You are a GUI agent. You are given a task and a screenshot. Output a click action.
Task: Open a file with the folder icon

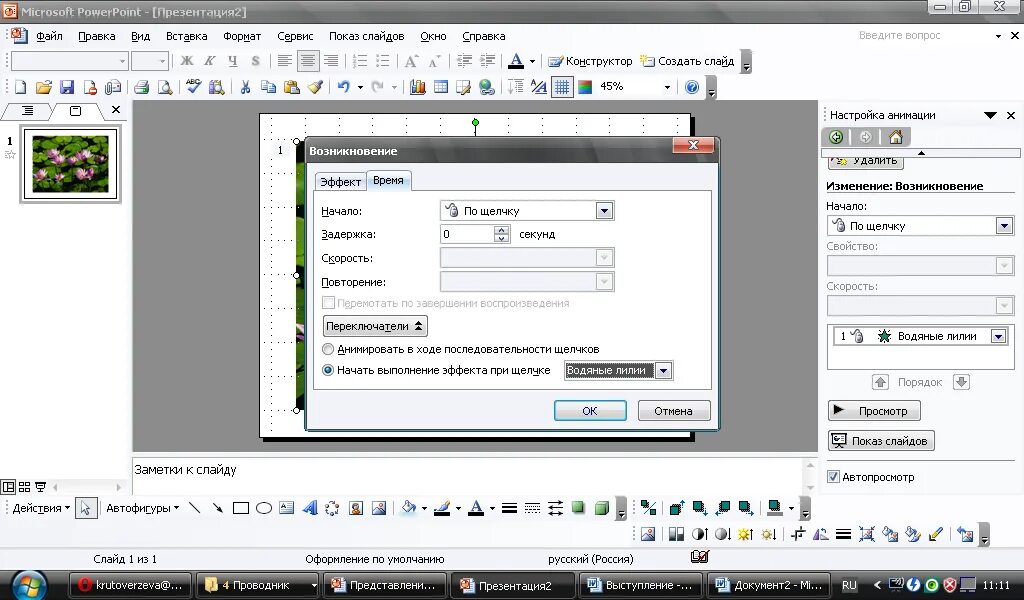(x=44, y=87)
